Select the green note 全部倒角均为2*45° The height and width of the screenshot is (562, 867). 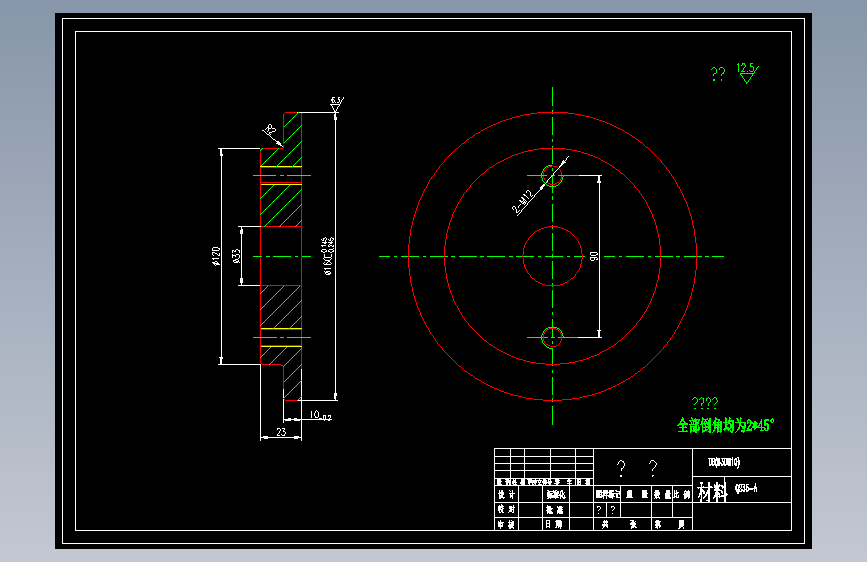[725, 425]
